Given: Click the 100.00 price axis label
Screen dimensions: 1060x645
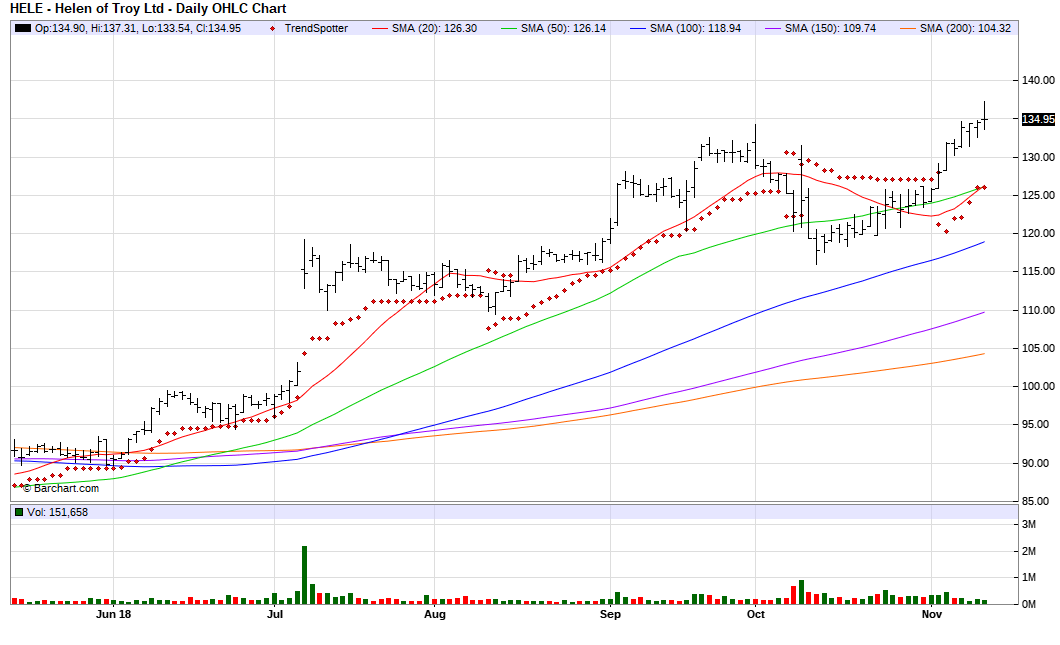Looking at the screenshot, I should (1038, 386).
